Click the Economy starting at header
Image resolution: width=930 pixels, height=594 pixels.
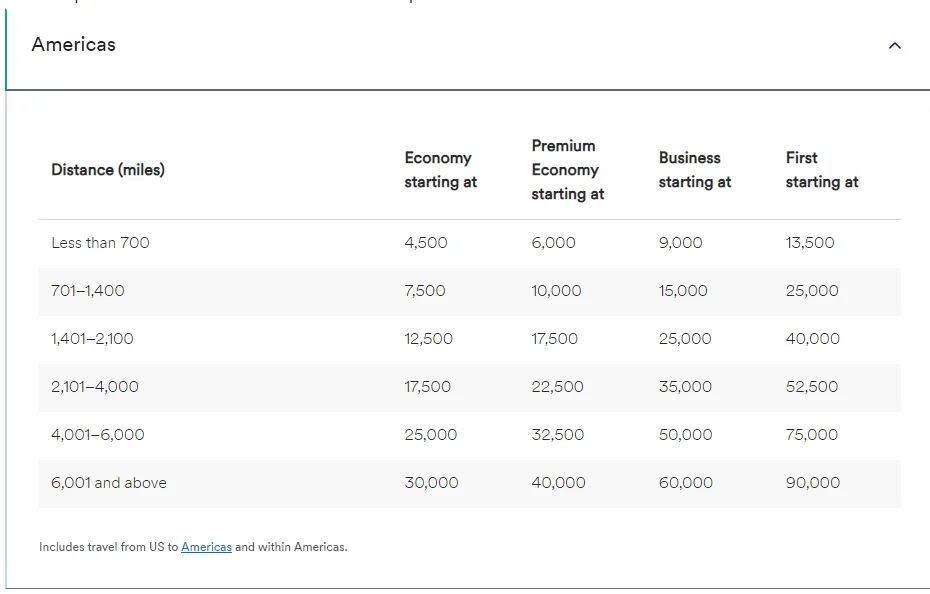coord(440,170)
